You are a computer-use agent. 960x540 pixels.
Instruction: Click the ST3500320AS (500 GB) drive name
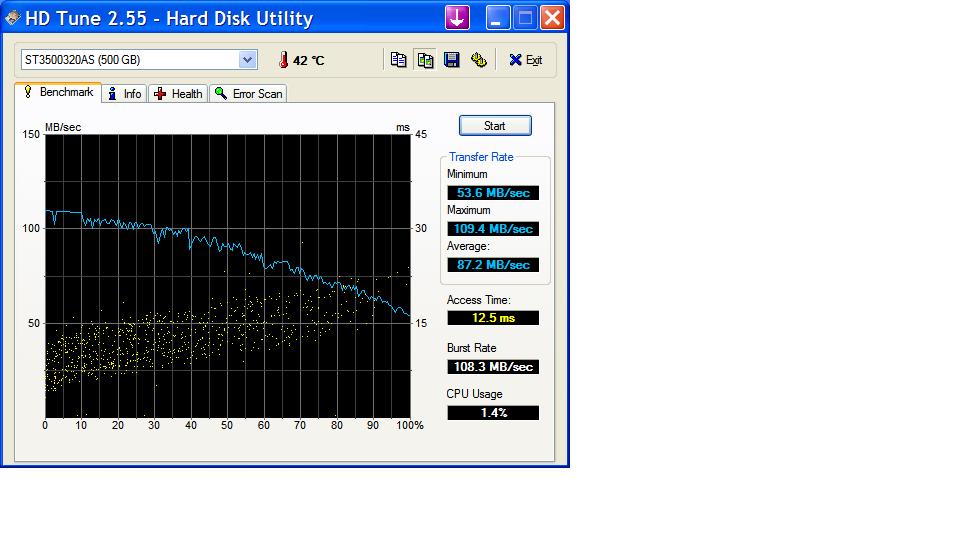point(82,60)
